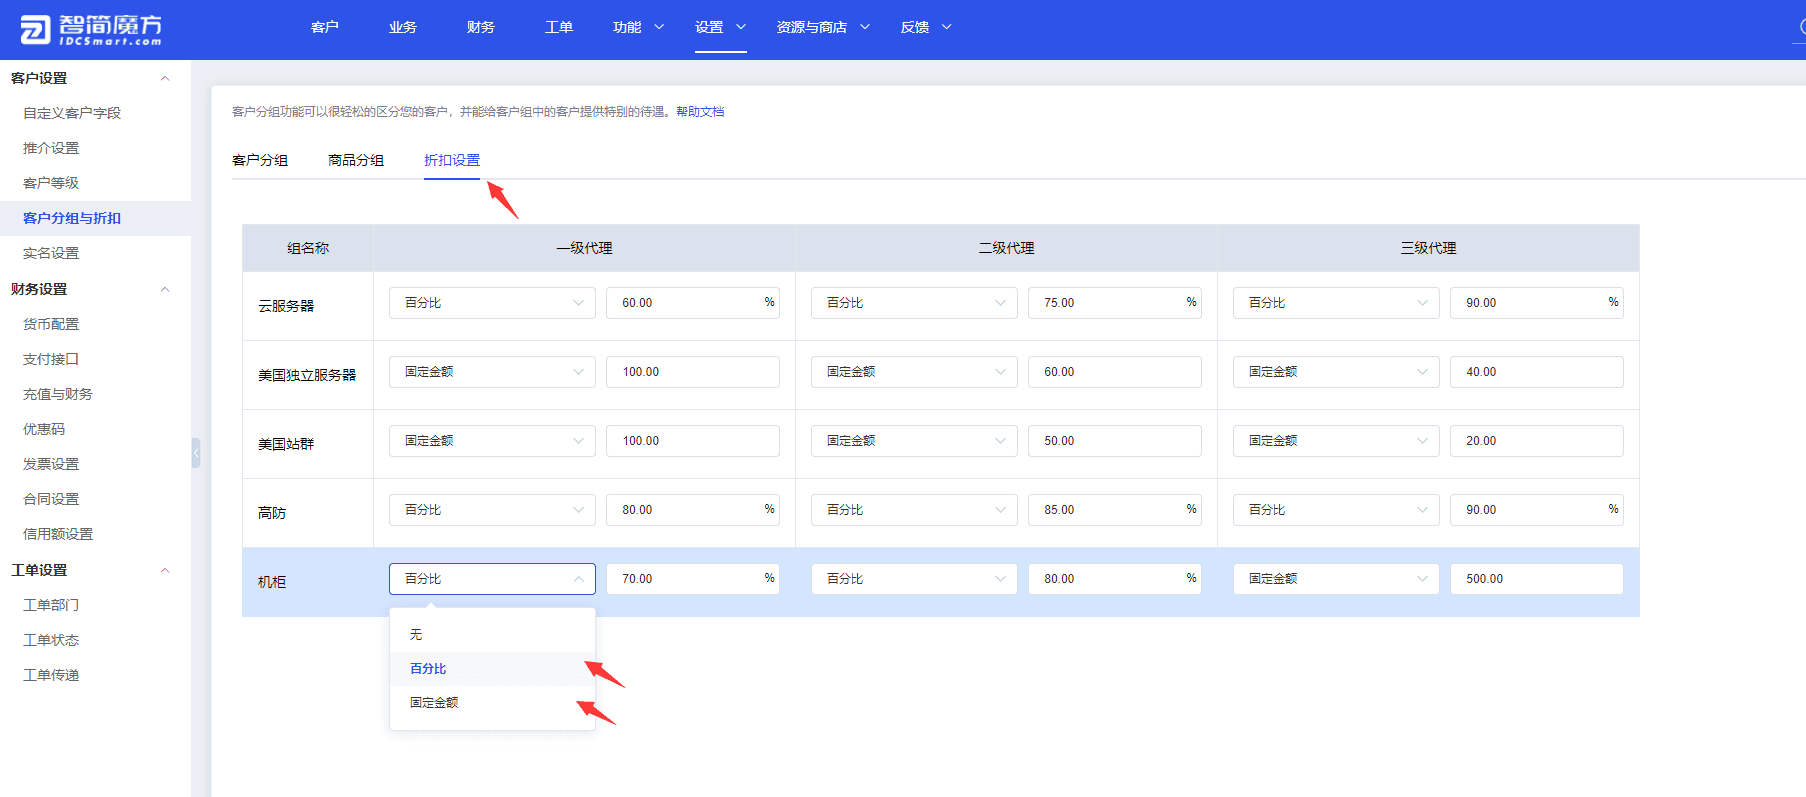Close the open 机柜 一级代理 dropdown
This screenshot has width=1806, height=797.
pyautogui.click(x=492, y=579)
